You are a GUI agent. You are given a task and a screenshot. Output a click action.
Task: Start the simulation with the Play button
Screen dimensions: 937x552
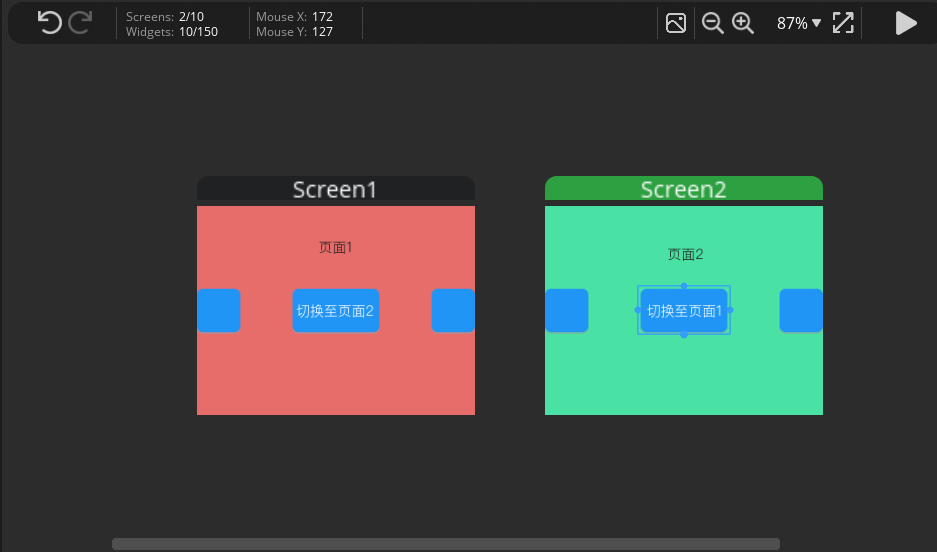tap(906, 23)
